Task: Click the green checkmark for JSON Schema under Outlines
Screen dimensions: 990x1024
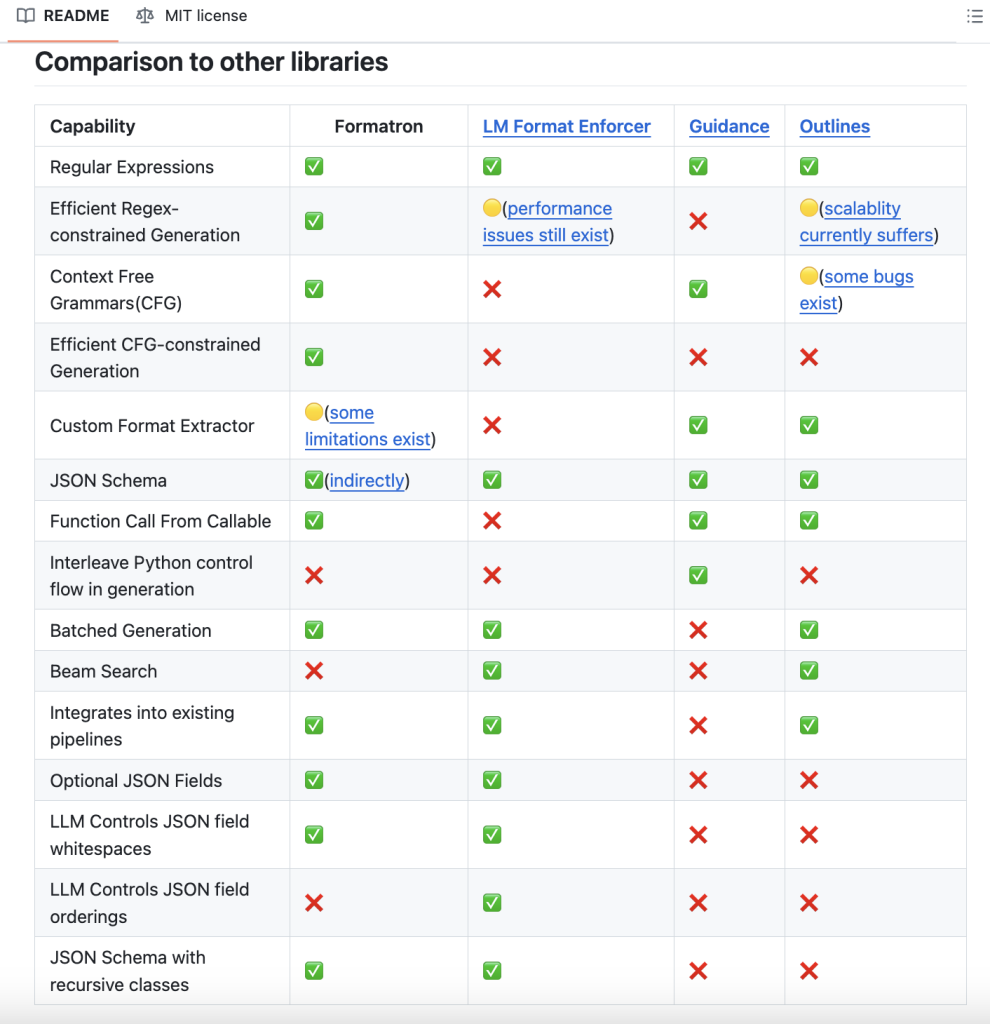Action: (x=808, y=480)
